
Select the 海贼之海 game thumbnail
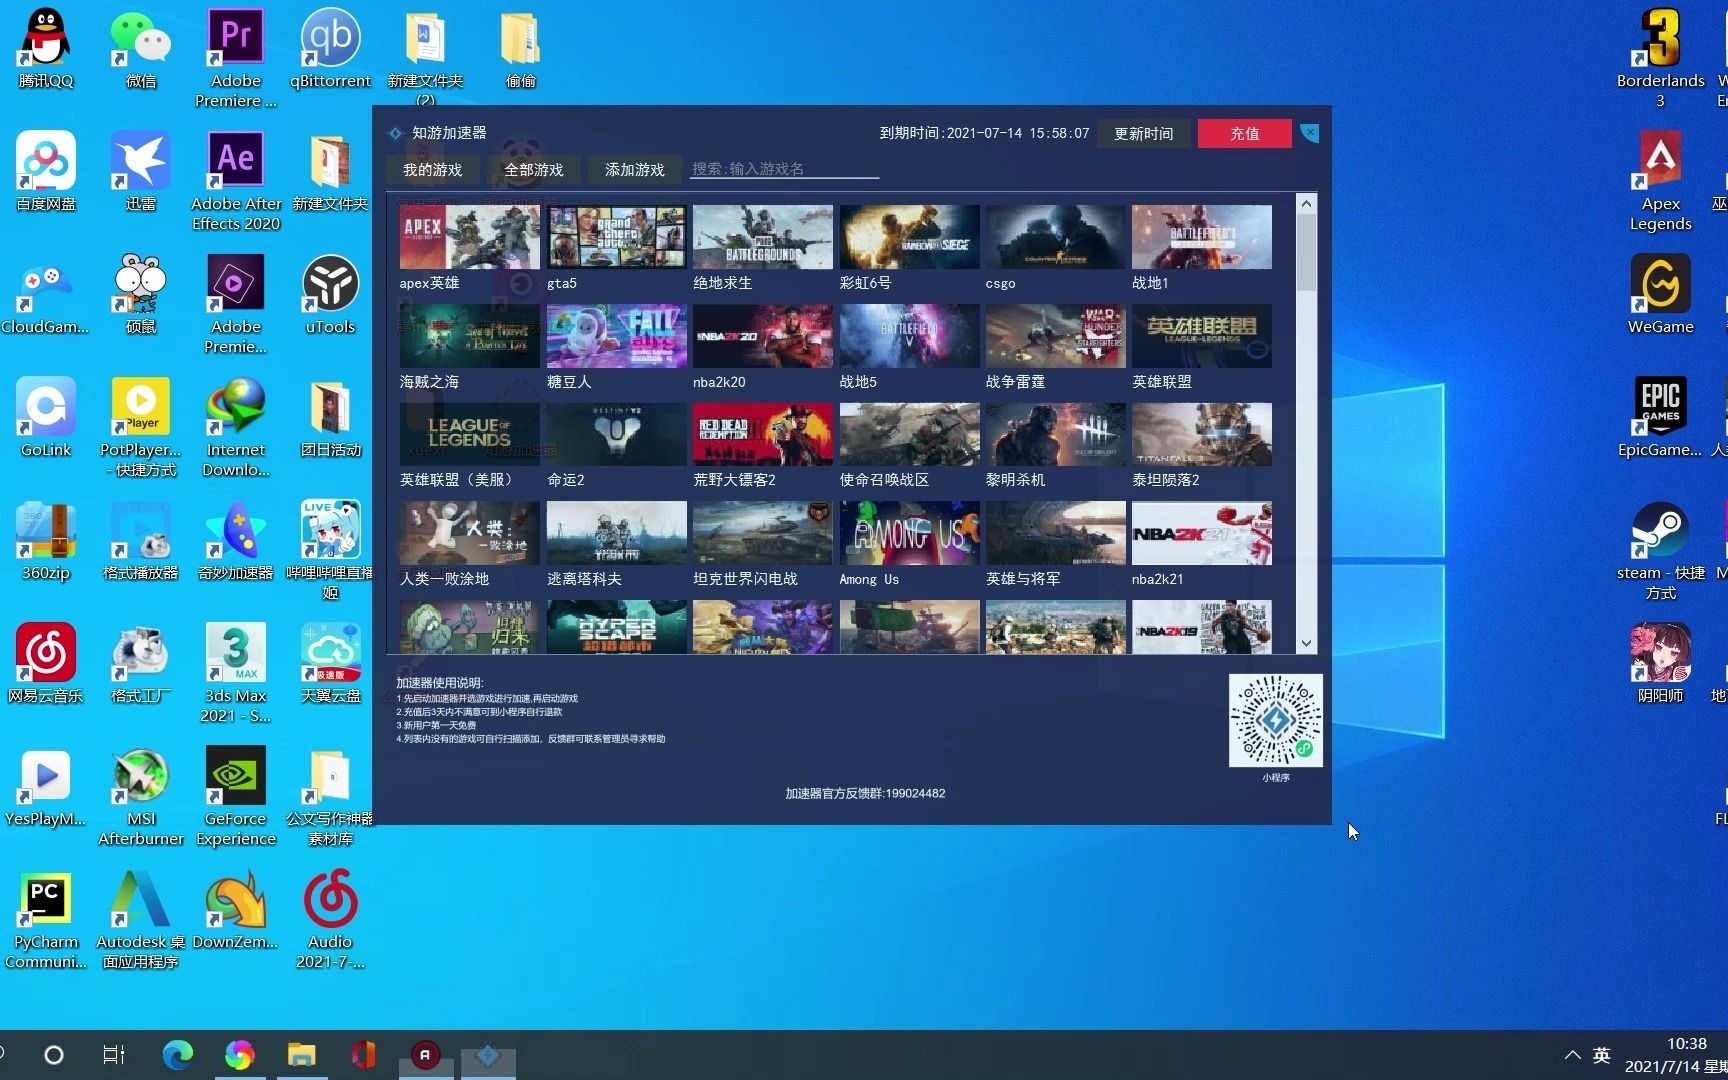pyautogui.click(x=469, y=336)
